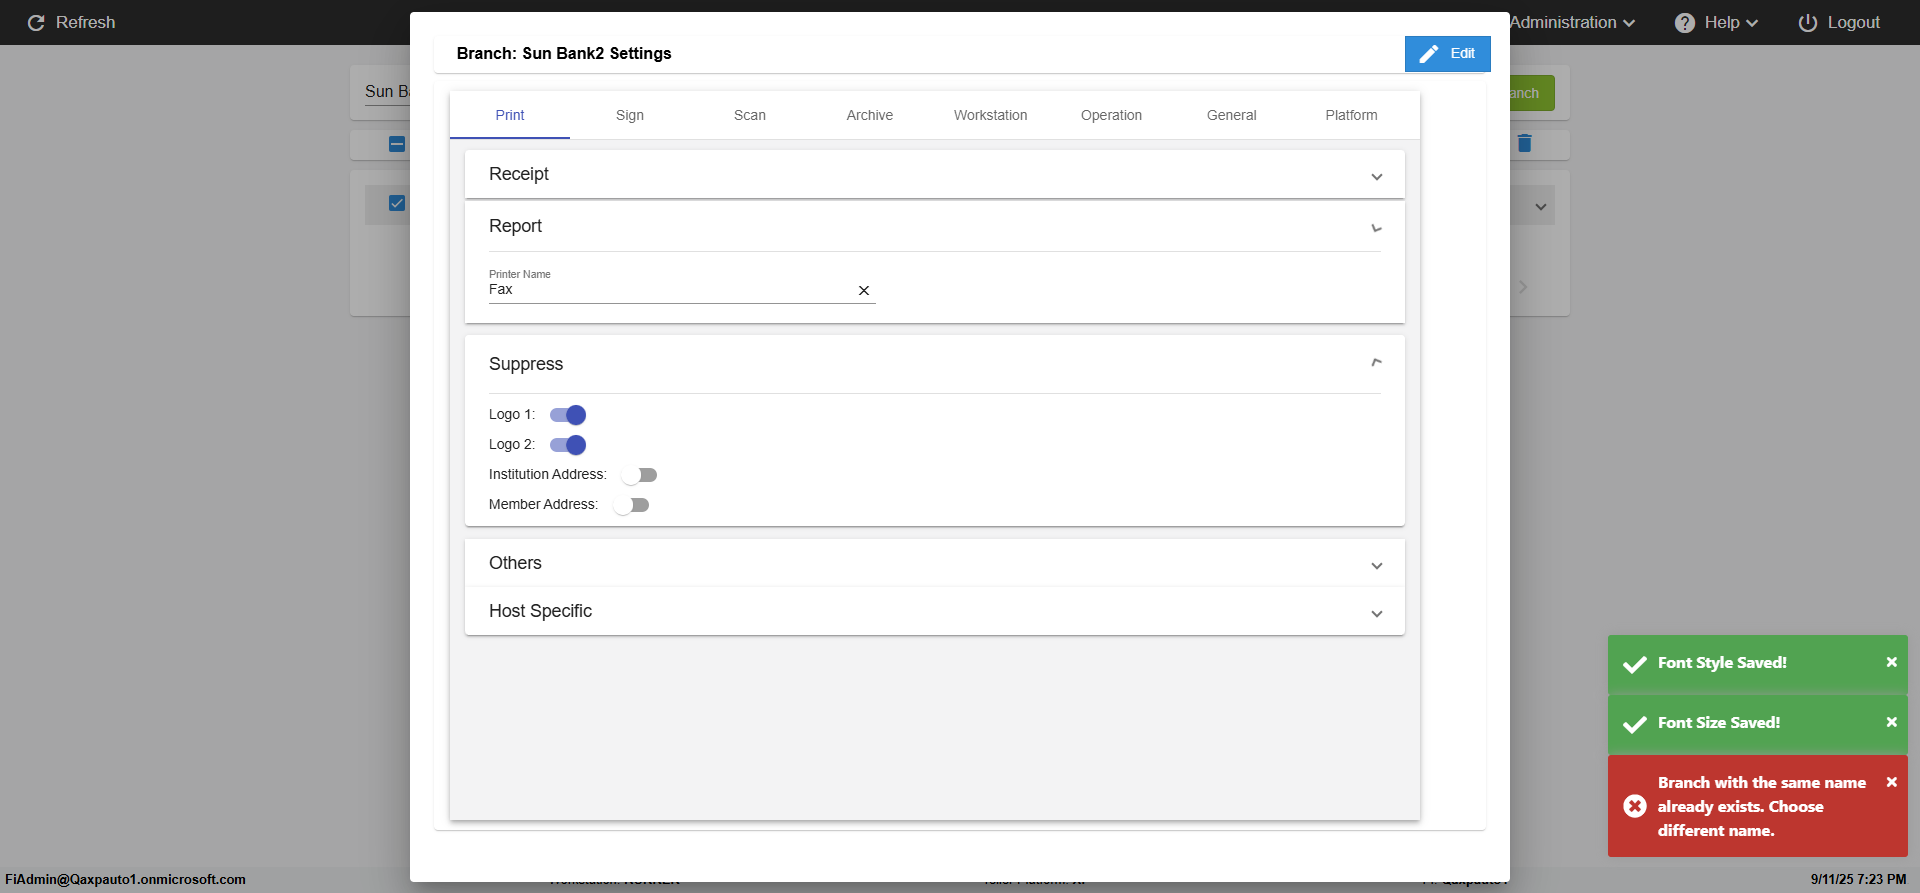
Task: Clear the Printer Name field
Action: click(864, 291)
